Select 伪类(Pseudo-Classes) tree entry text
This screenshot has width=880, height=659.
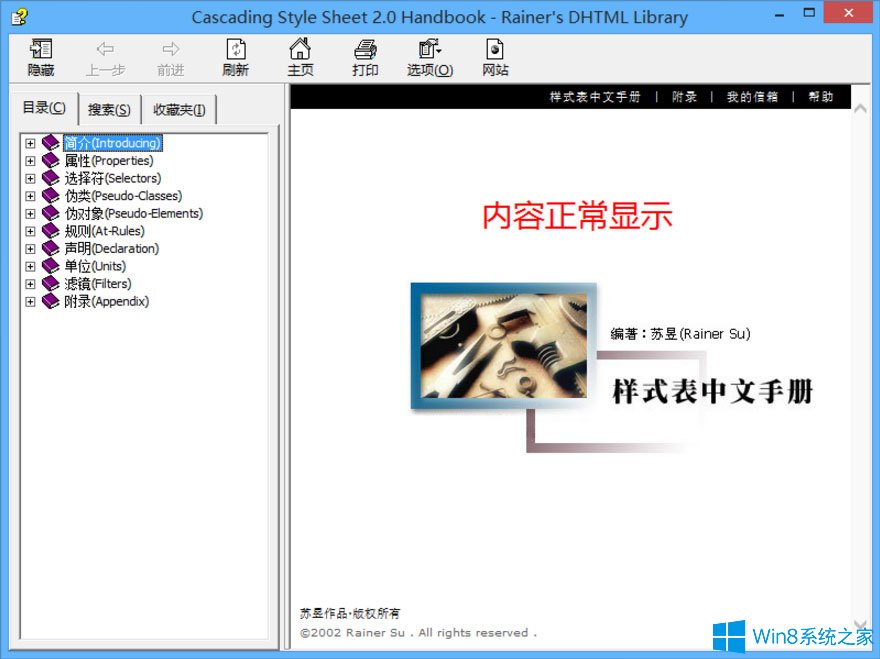tap(123, 196)
